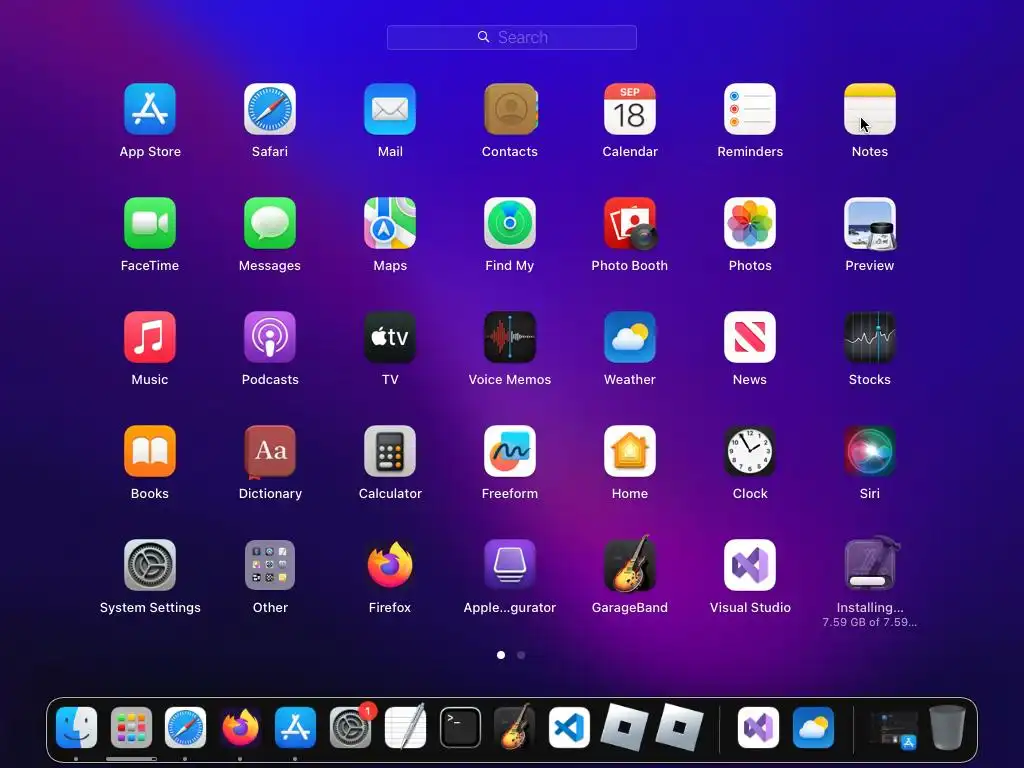Select the first Launchpad page dot
1024x768 pixels.
[x=501, y=655]
